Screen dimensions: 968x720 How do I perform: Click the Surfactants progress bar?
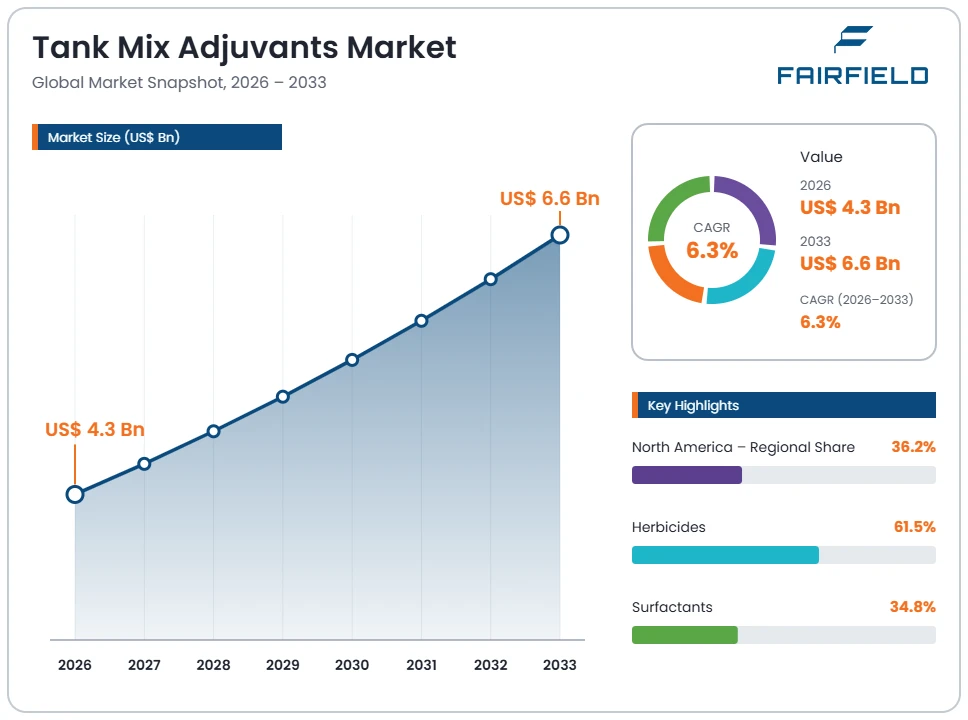point(783,635)
